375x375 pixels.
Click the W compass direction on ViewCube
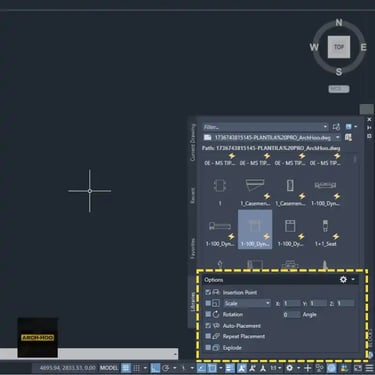[x=314, y=47]
